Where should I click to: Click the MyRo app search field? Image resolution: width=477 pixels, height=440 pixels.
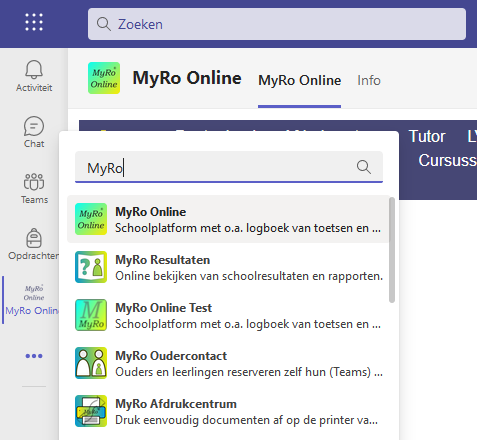pyautogui.click(x=229, y=167)
